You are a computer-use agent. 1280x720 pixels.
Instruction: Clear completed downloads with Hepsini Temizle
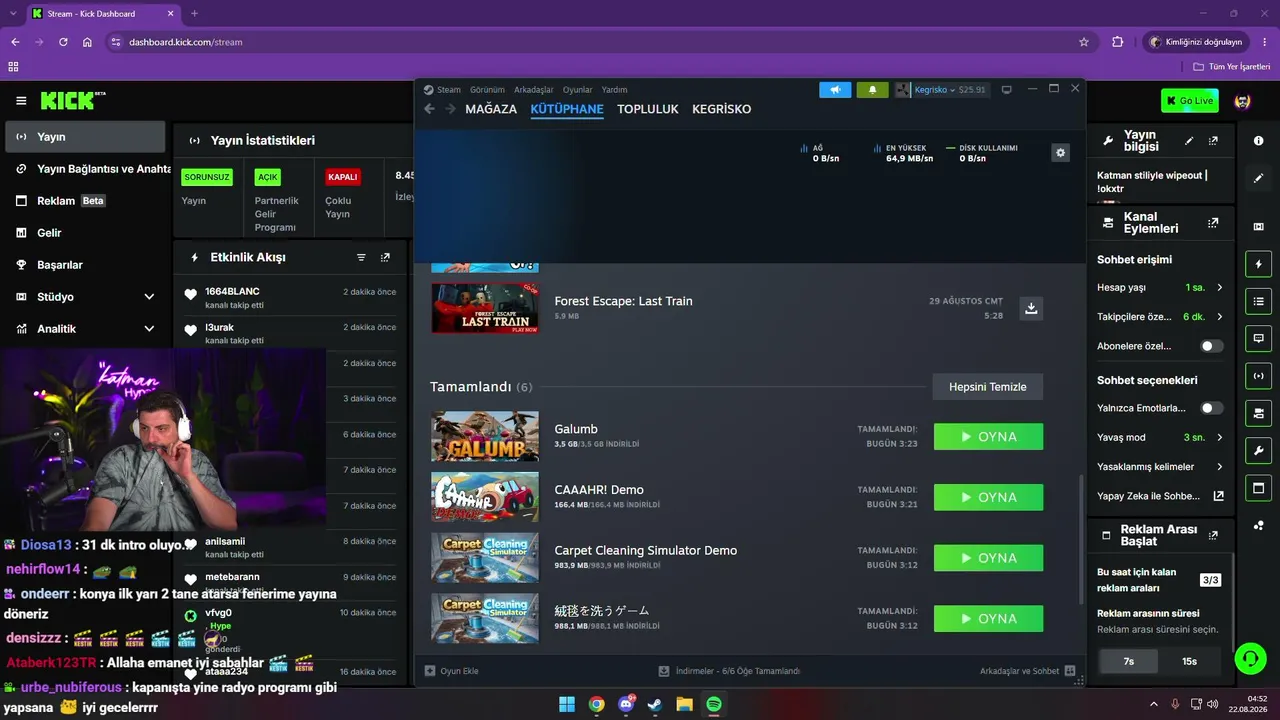[x=988, y=387]
